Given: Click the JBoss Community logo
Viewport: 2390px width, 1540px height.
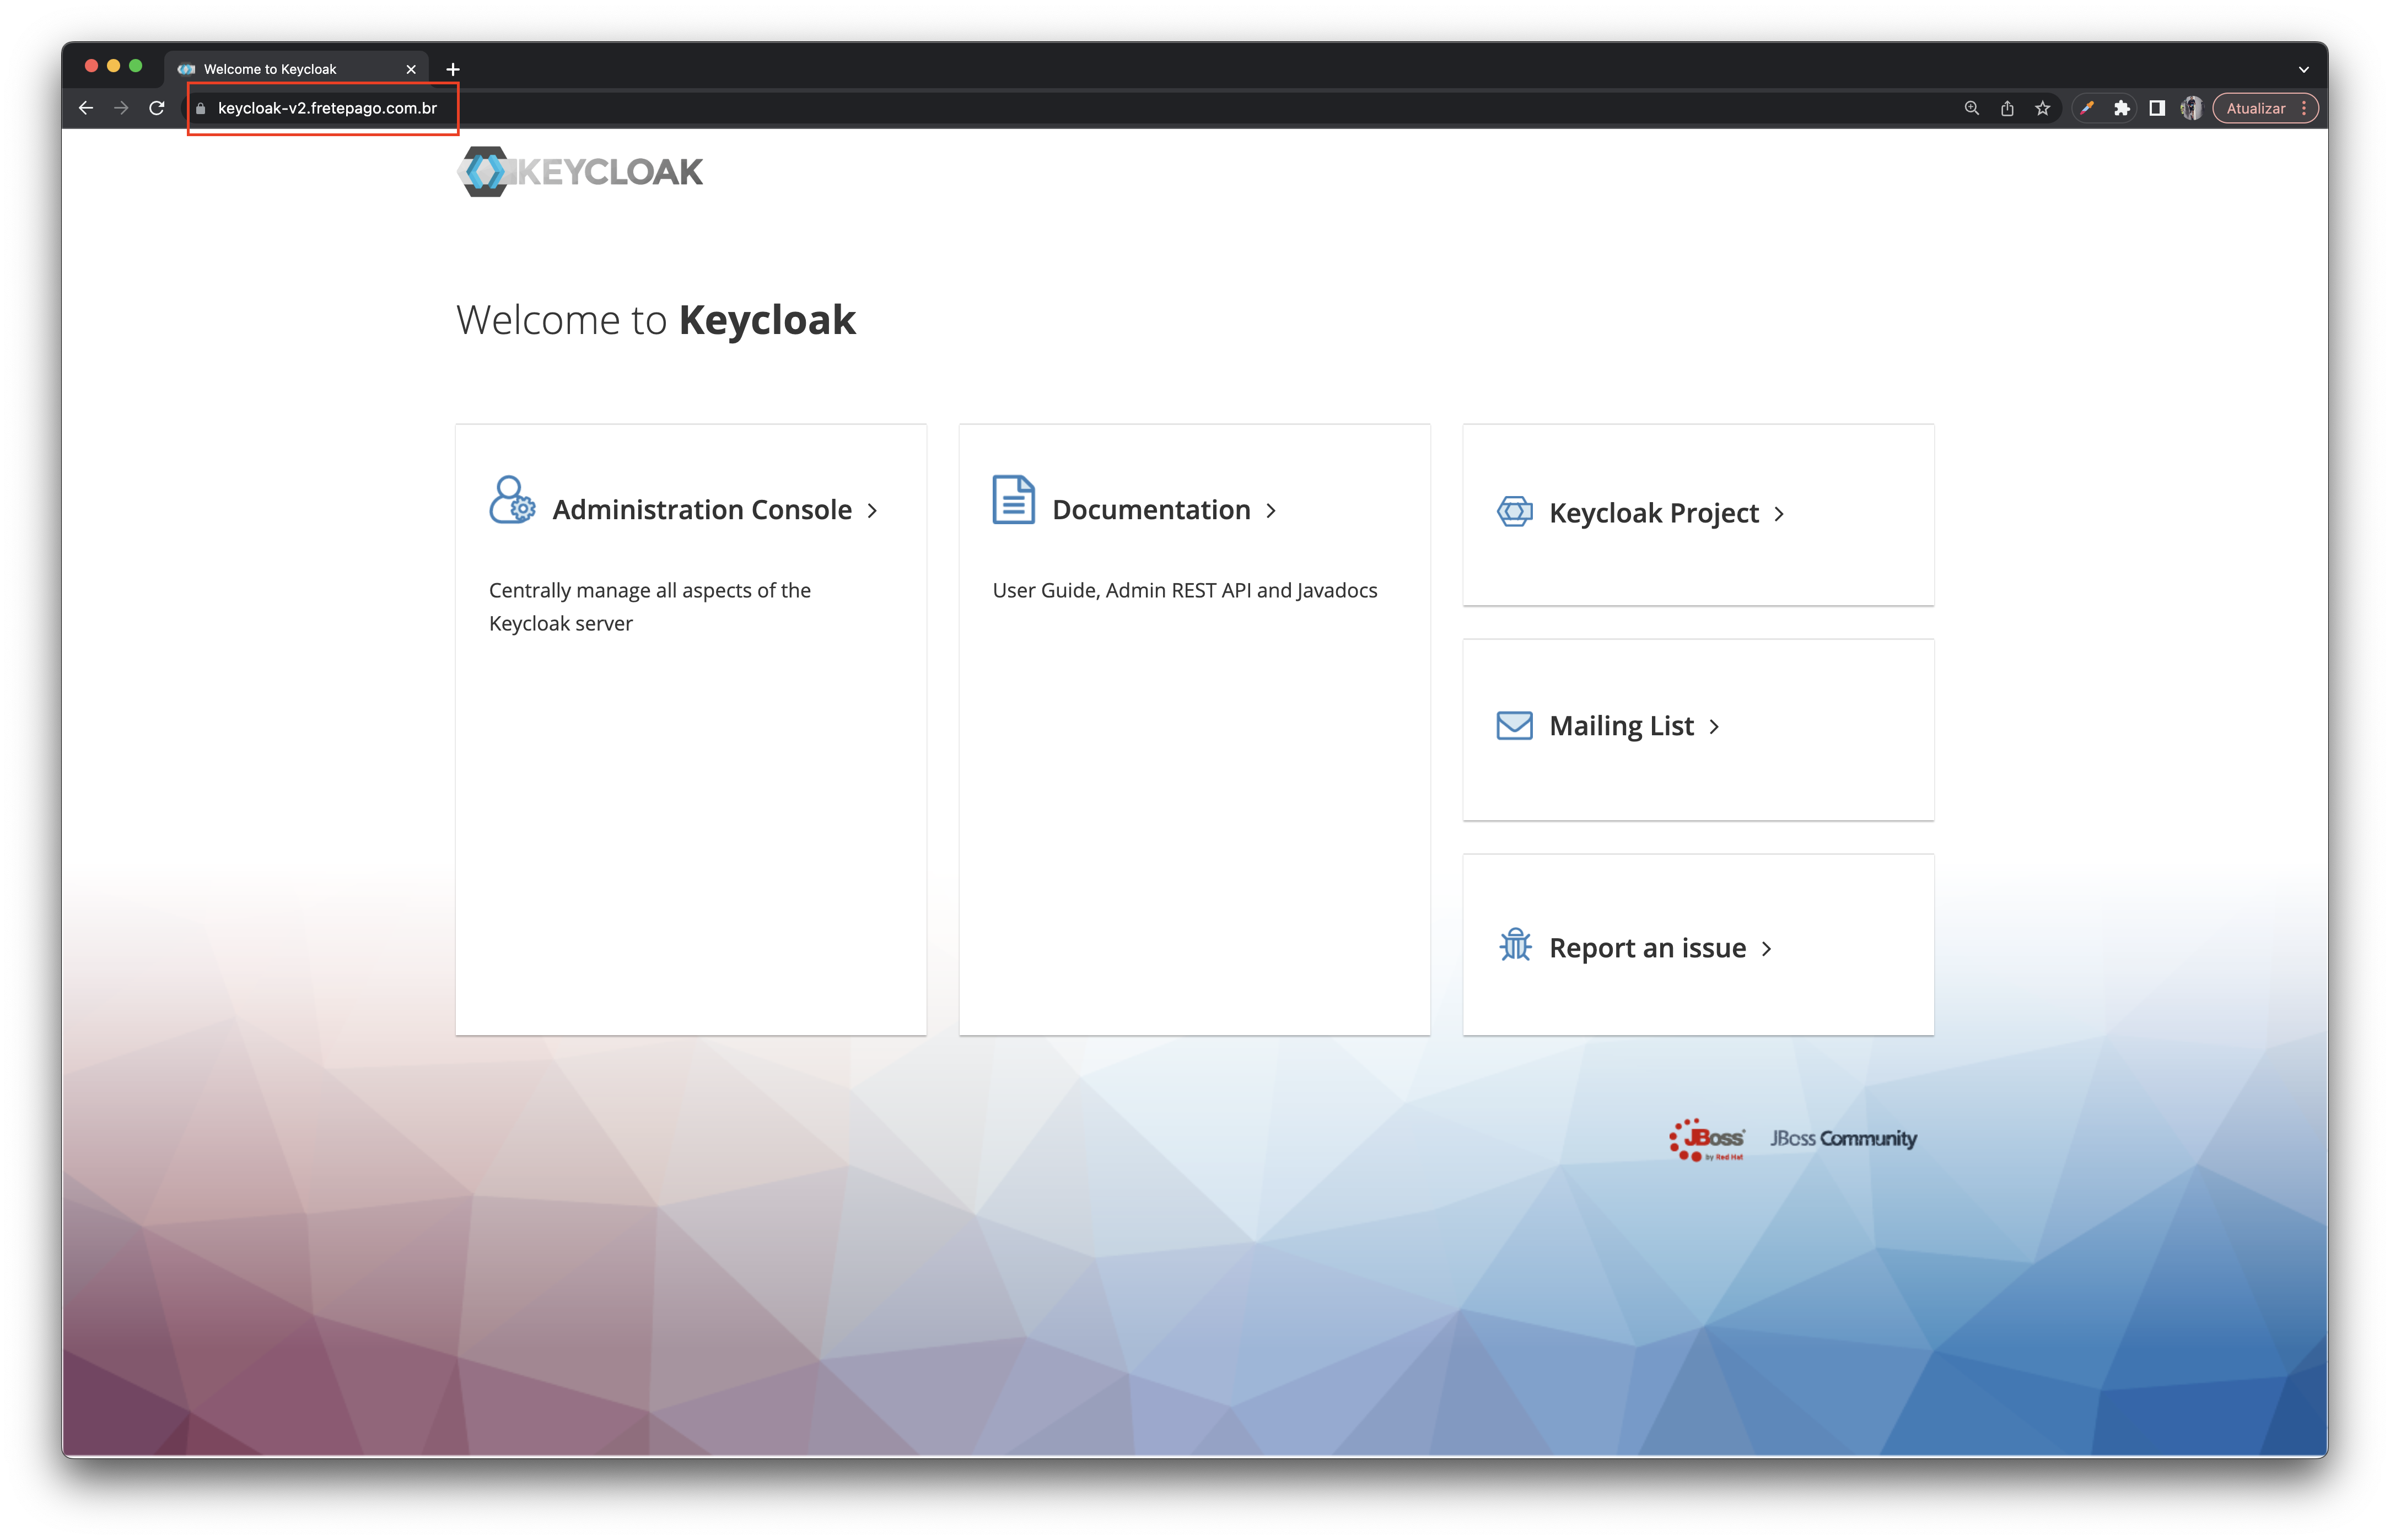Looking at the screenshot, I should pos(1843,1139).
